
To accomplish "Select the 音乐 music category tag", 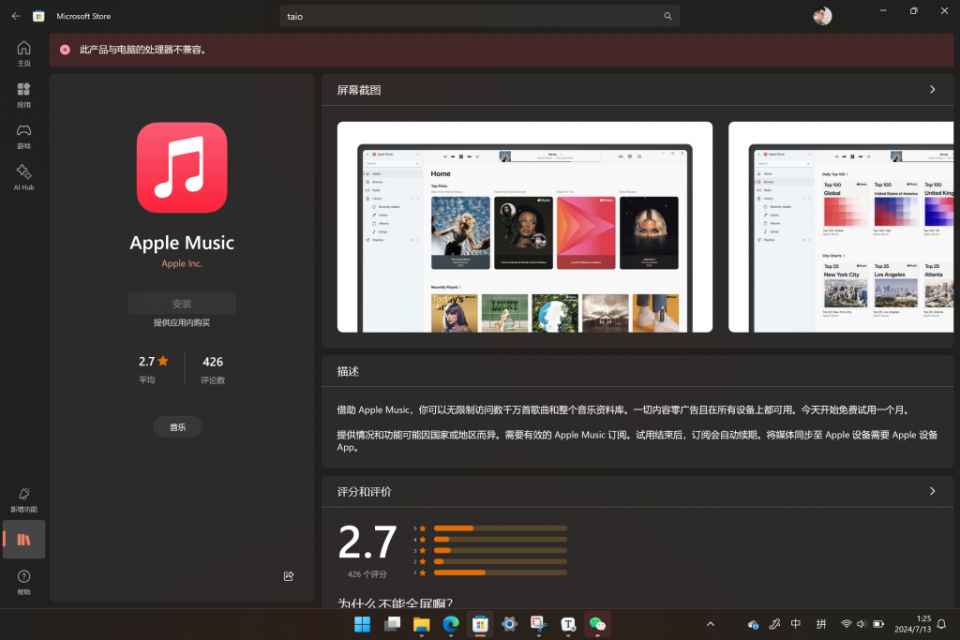I will (177, 426).
